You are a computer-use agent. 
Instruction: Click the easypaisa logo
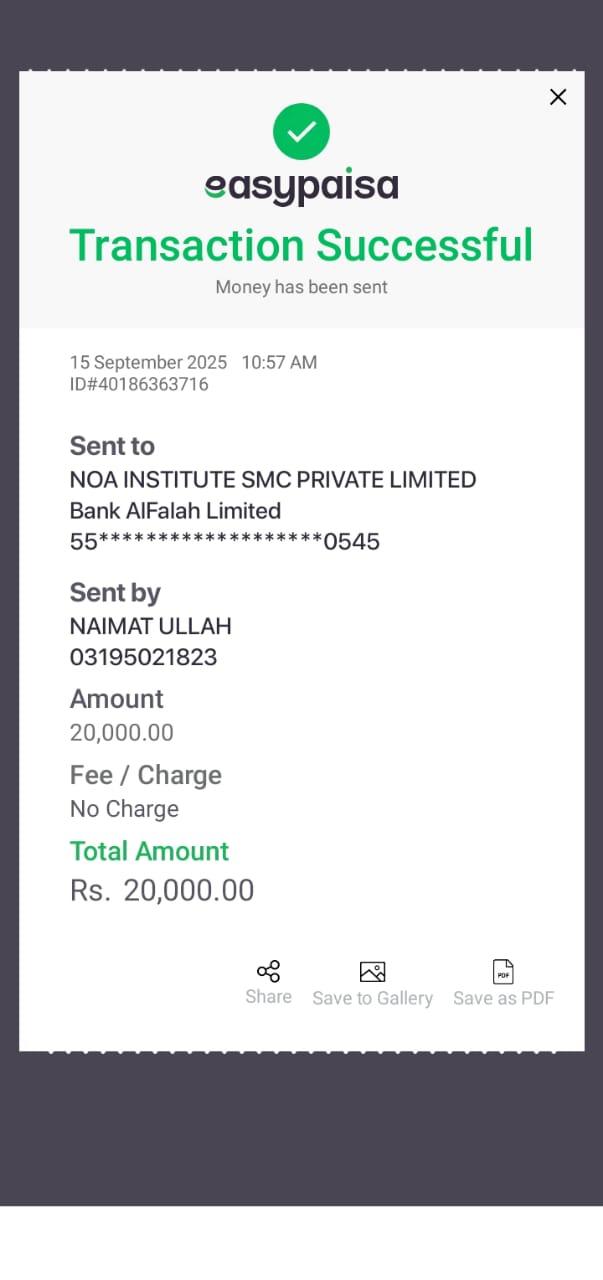[301, 186]
